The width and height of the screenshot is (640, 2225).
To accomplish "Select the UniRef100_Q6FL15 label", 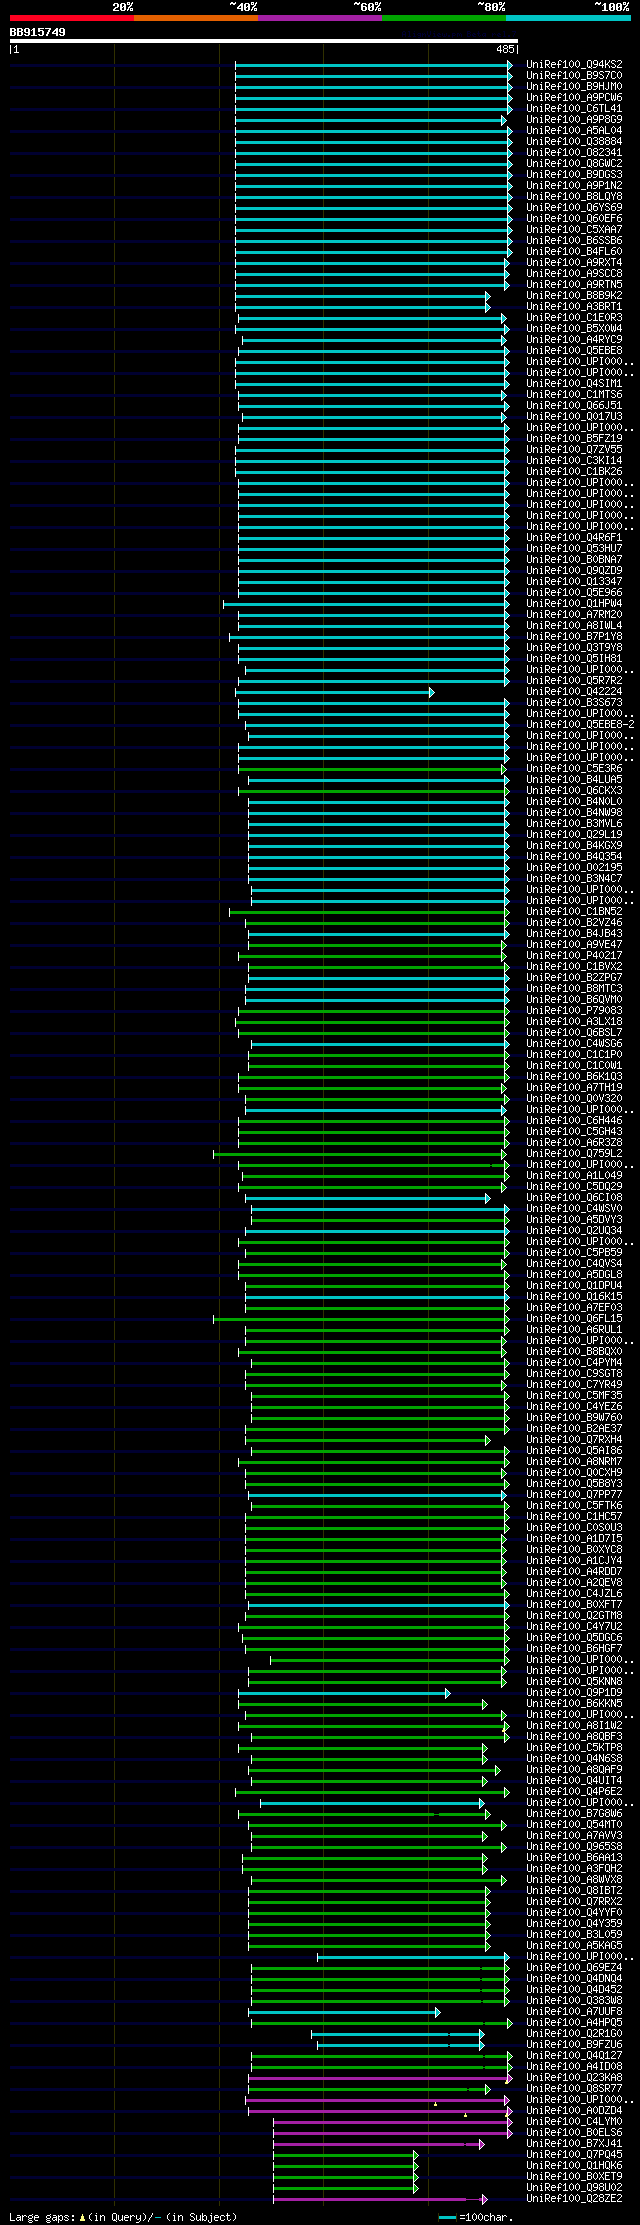I will [574, 1318].
